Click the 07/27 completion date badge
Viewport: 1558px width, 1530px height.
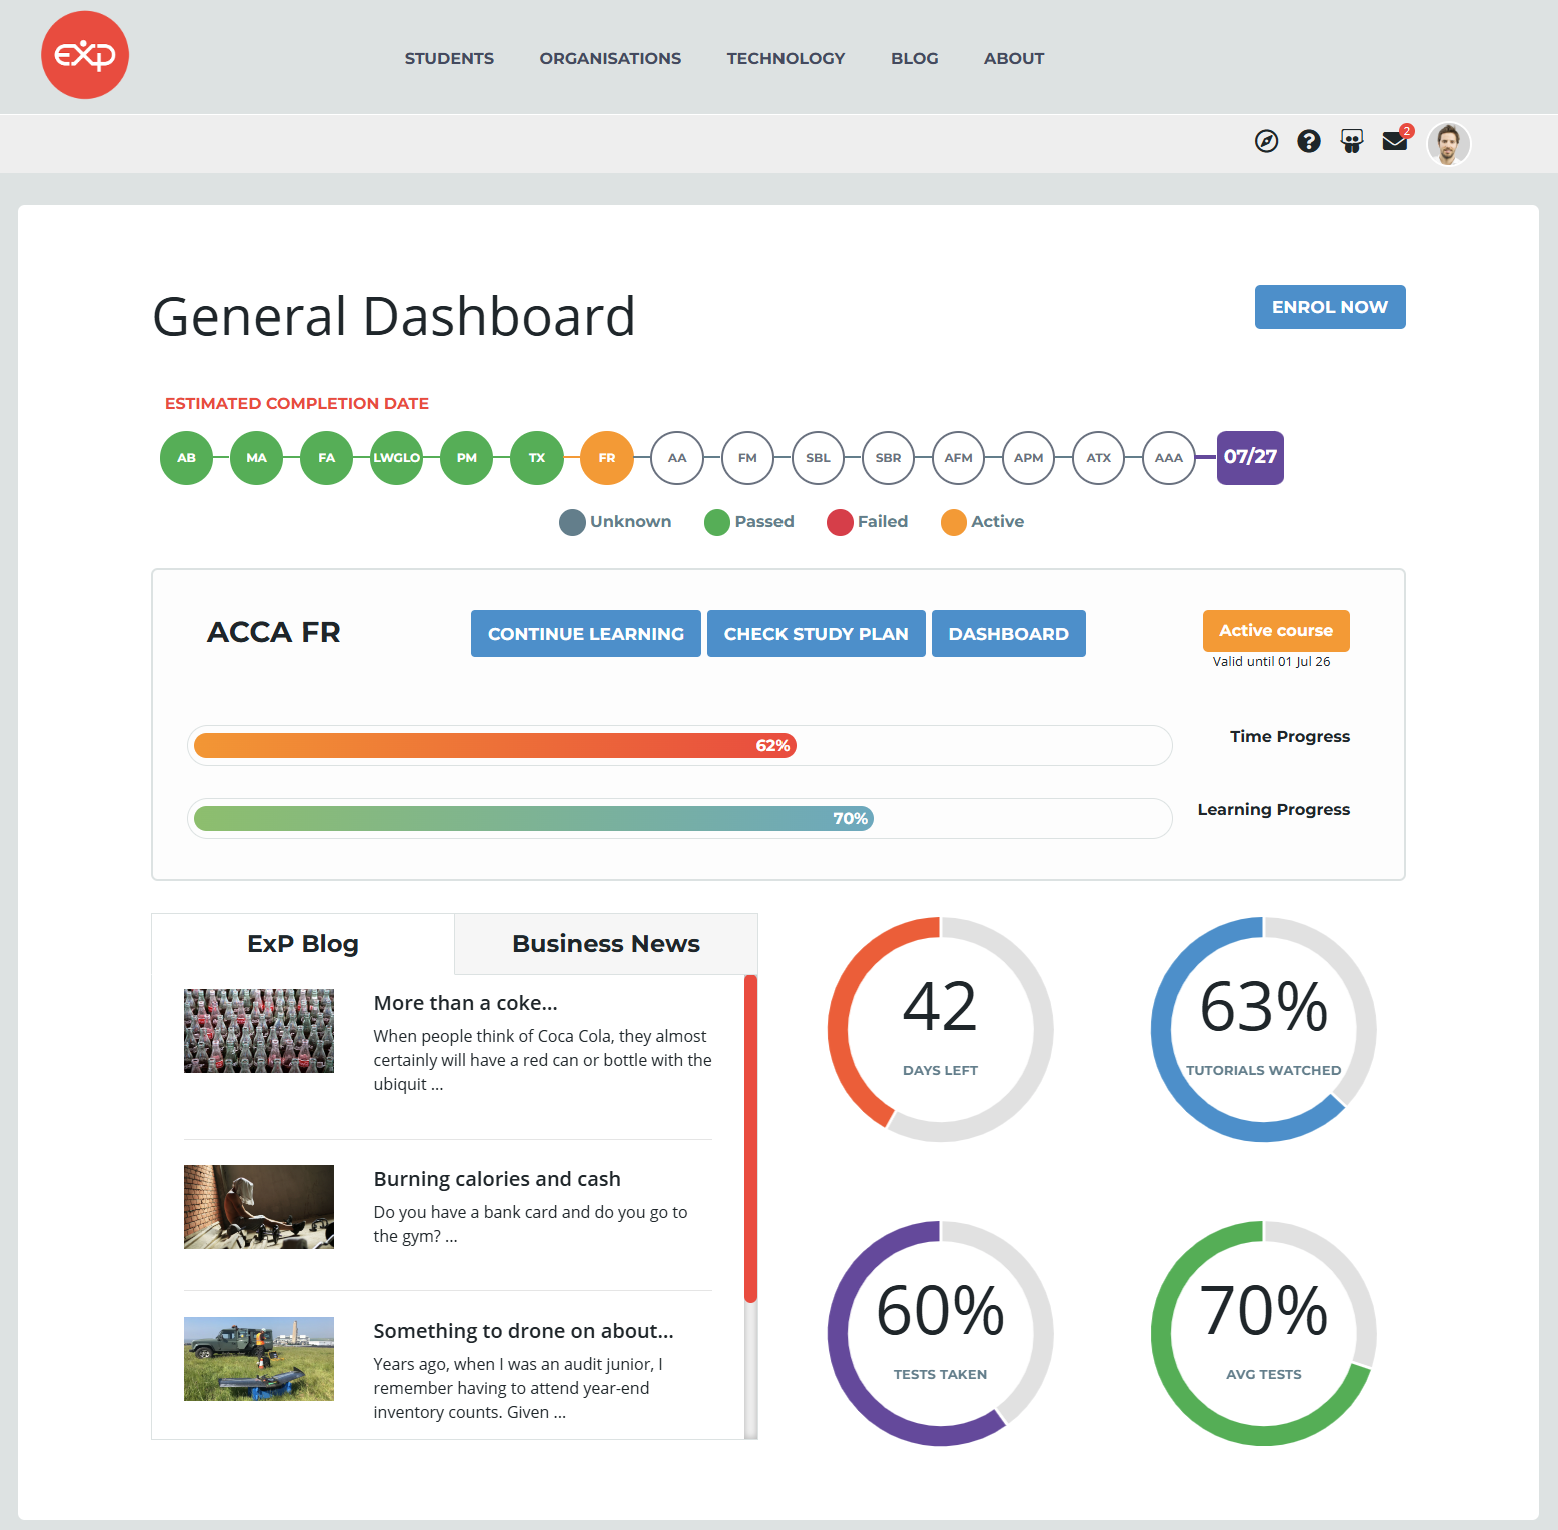click(x=1249, y=458)
